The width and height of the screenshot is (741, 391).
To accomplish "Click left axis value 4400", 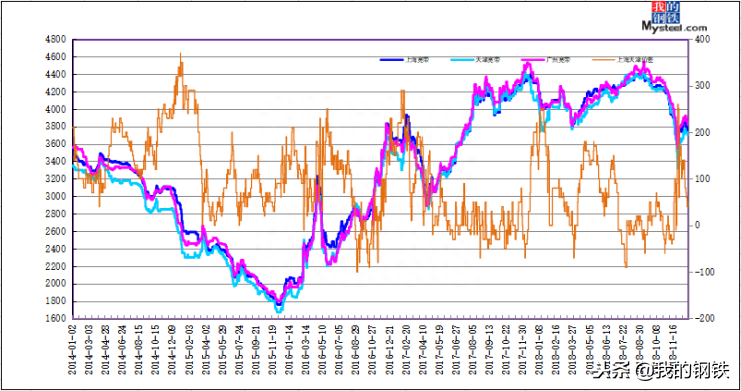I will point(55,75).
